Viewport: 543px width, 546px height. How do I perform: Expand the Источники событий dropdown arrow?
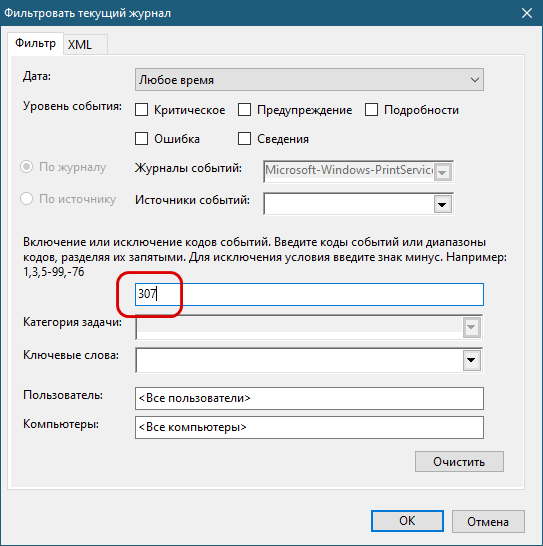[442, 204]
